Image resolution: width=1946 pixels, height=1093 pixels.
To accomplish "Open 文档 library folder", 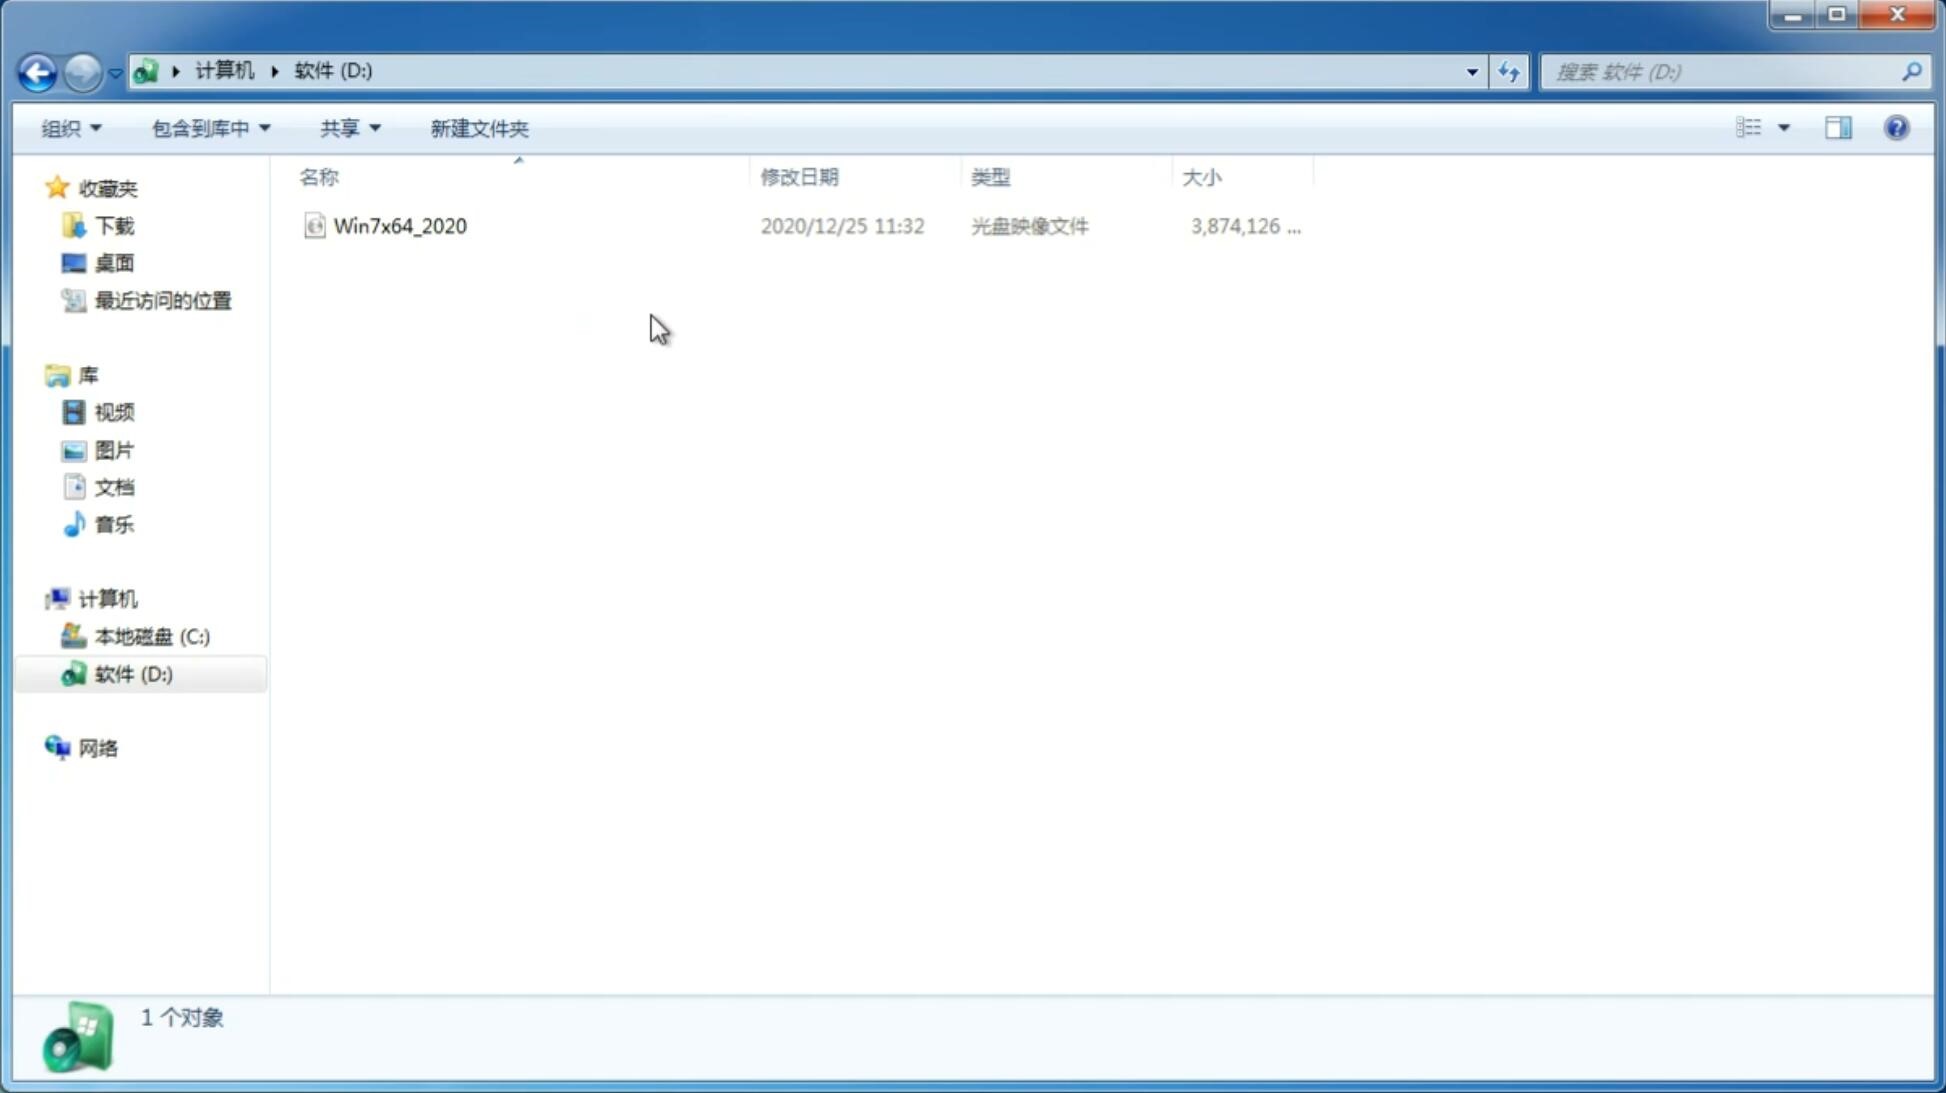I will coord(114,486).
